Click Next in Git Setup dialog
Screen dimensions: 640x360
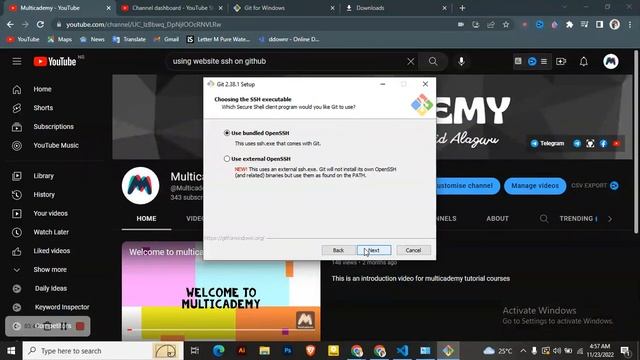click(374, 250)
